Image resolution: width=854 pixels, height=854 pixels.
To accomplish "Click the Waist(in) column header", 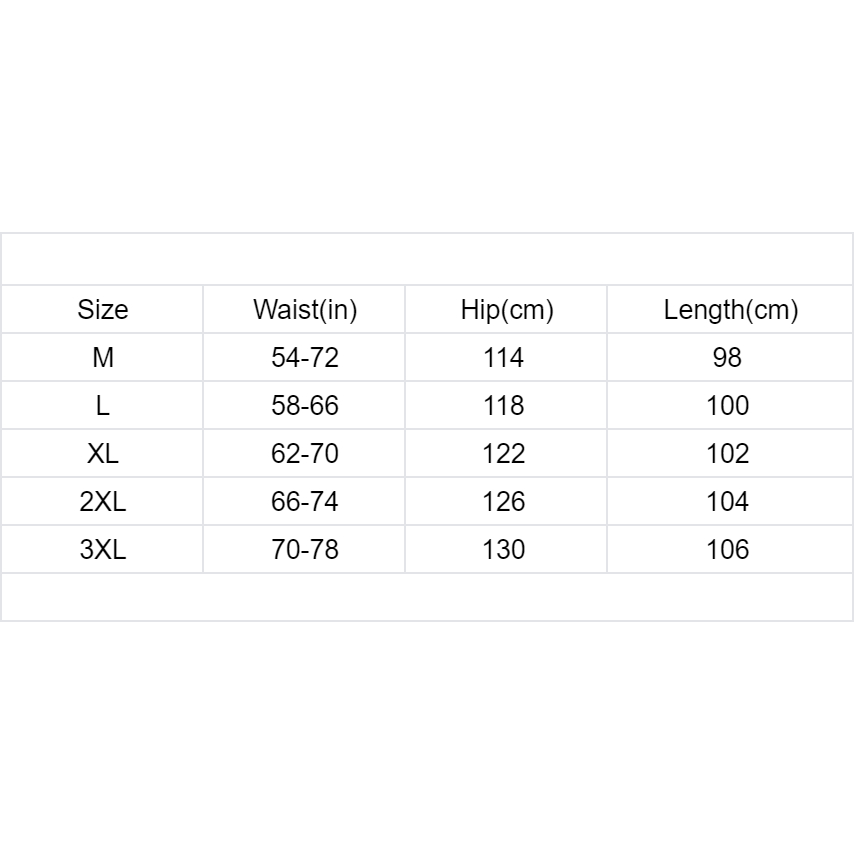I will 305,310.
